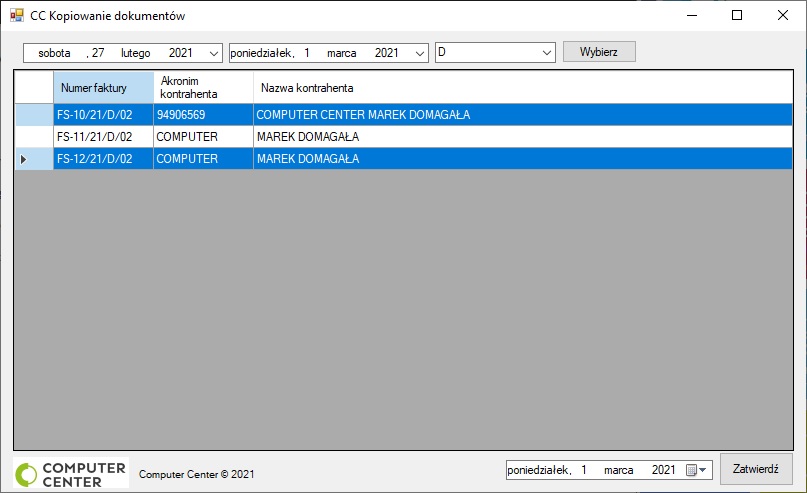The image size is (807, 493).
Task: Open the start date dropdown arrow
Action: (214, 53)
